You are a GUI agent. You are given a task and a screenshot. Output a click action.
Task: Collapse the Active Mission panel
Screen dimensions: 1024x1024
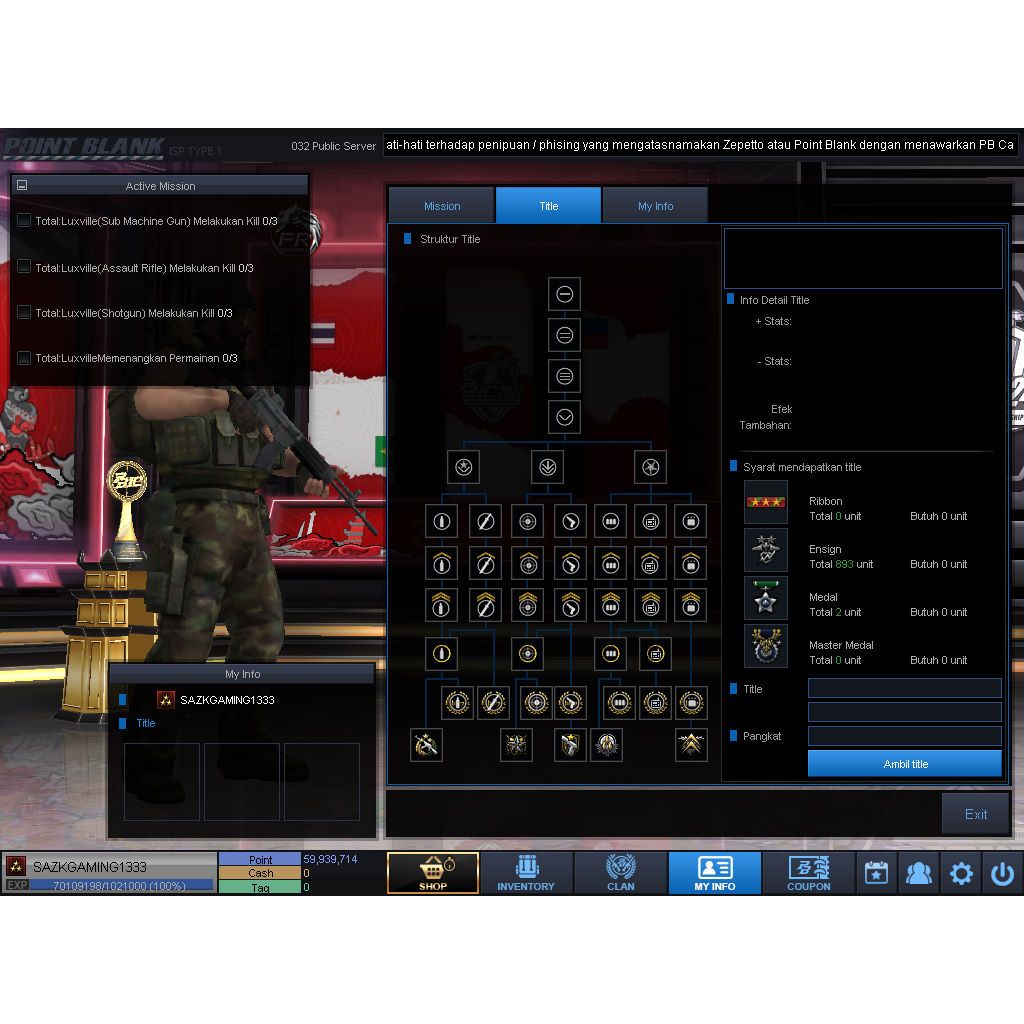coord(22,185)
